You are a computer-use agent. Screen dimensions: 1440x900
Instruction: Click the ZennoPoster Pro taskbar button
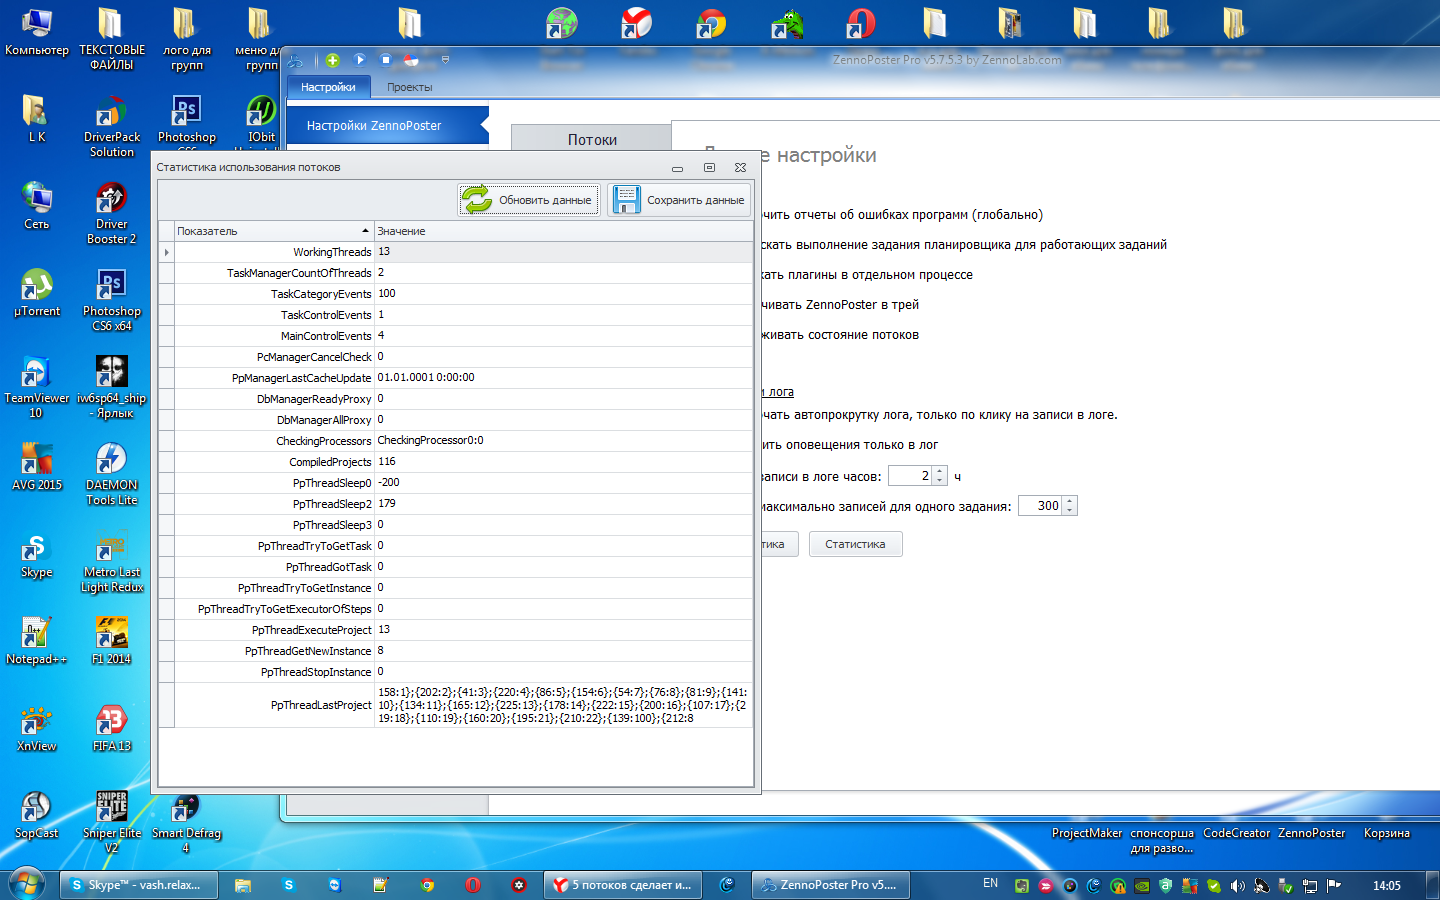[830, 885]
